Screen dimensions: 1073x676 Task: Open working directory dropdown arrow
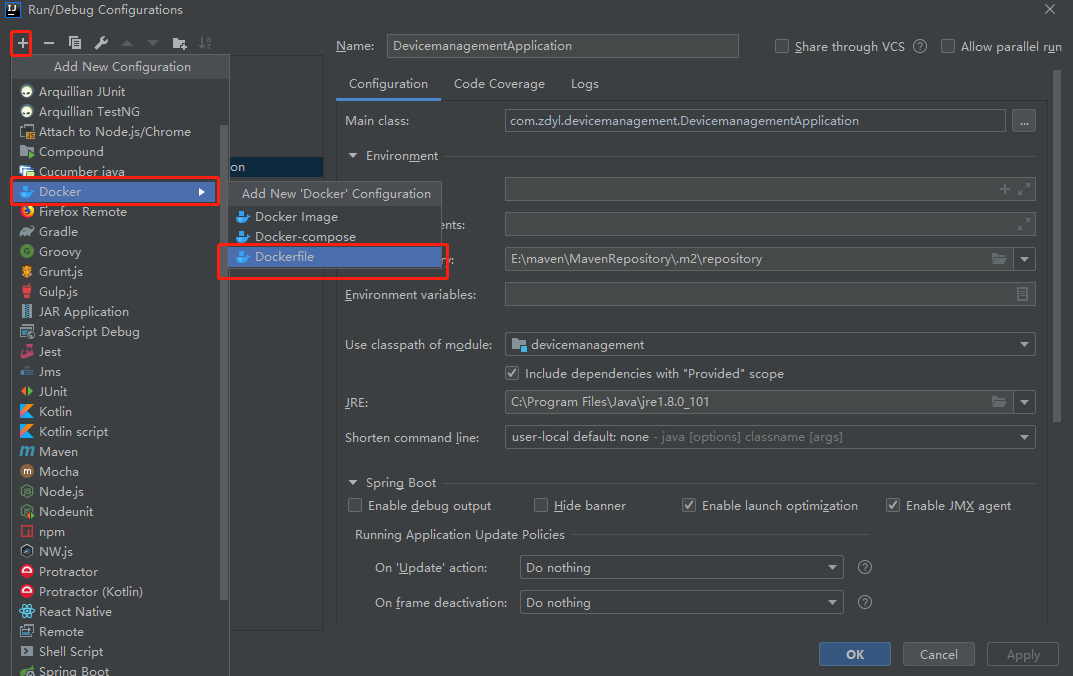click(x=1024, y=259)
